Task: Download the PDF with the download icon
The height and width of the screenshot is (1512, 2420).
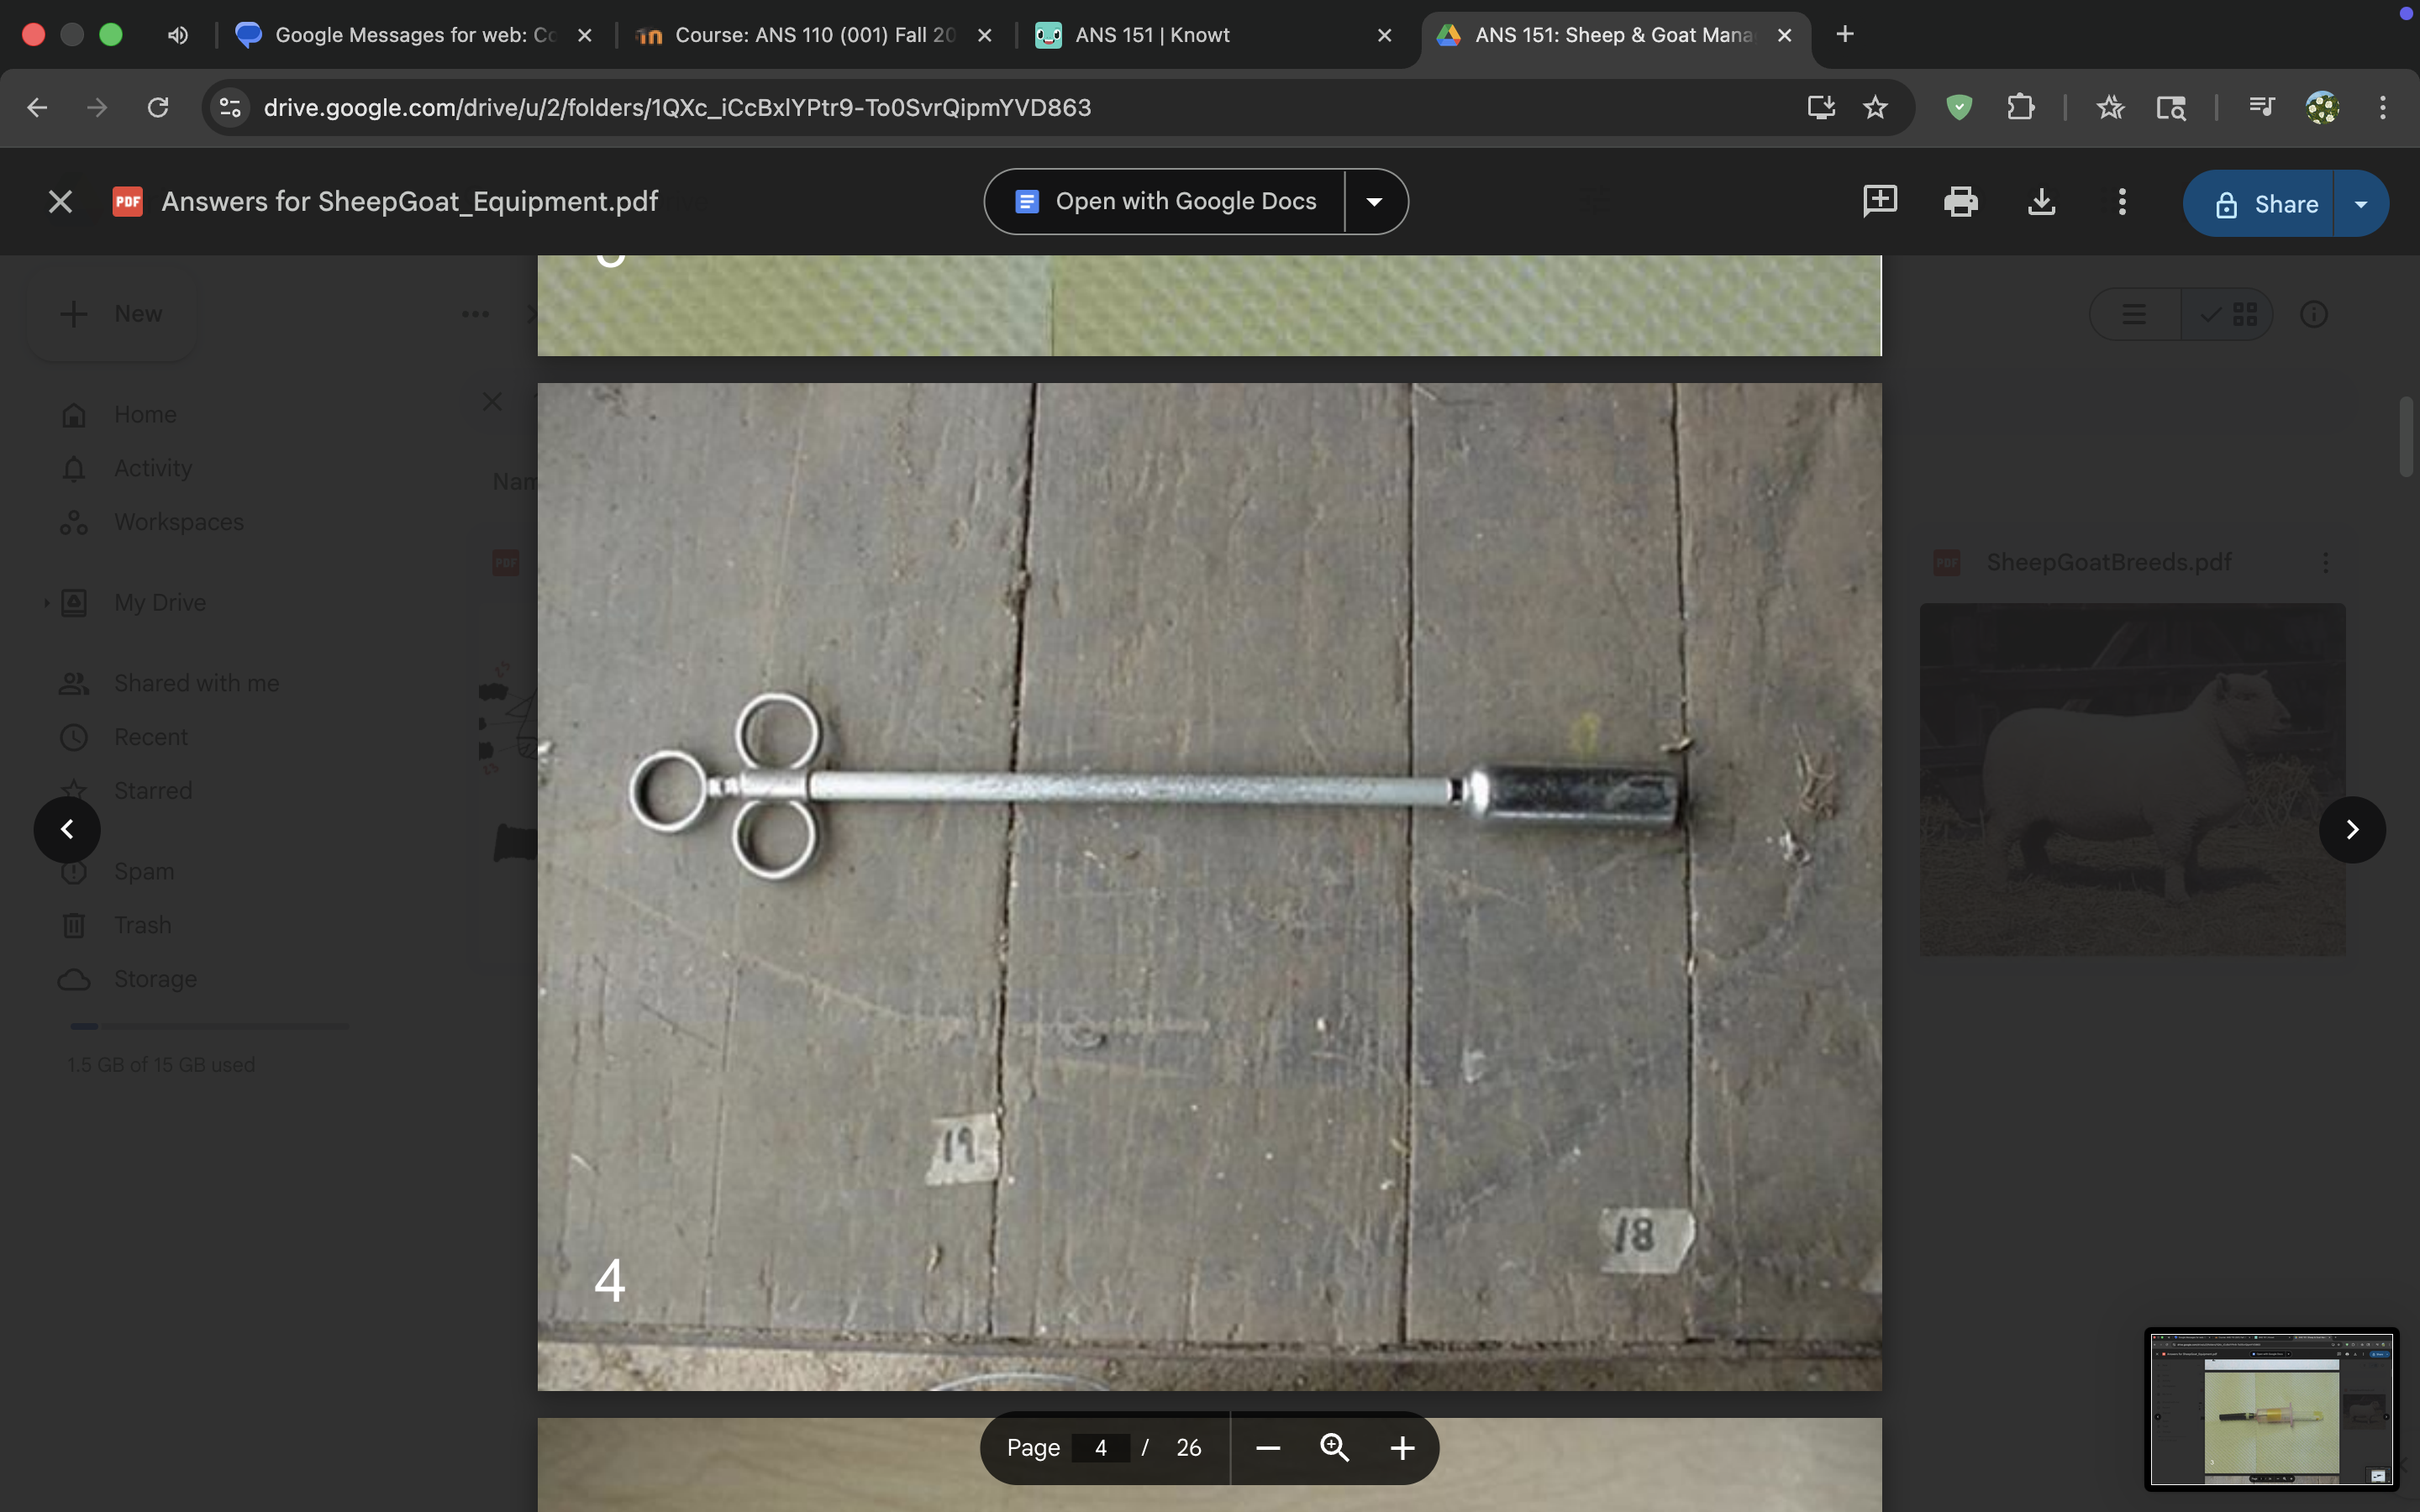Action: pos(2041,202)
